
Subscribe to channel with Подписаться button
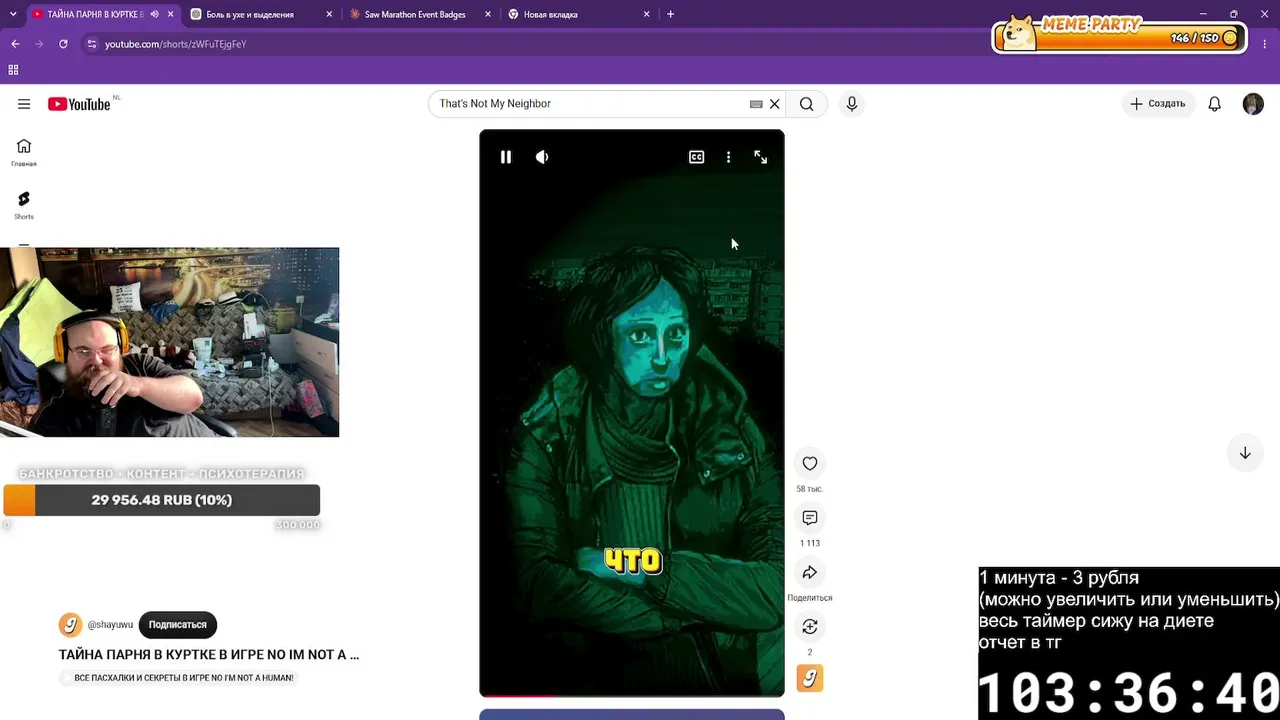[x=178, y=625]
